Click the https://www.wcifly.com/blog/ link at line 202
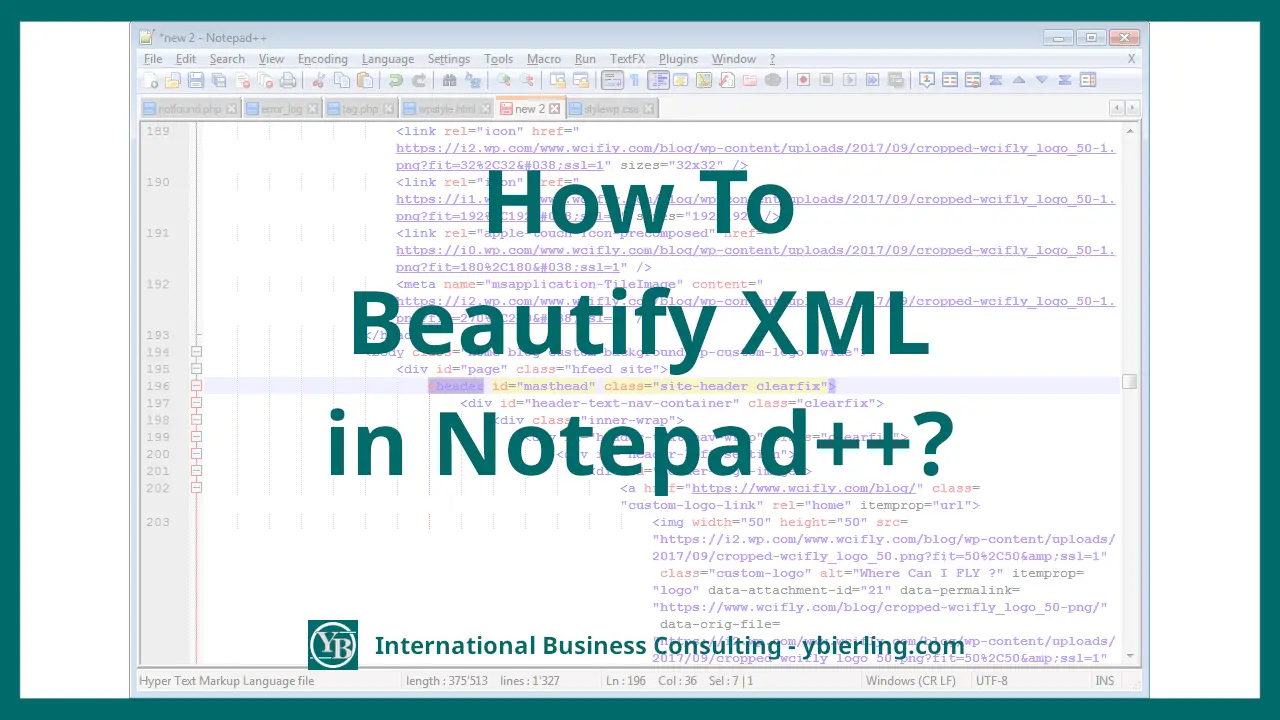The width and height of the screenshot is (1280, 720). click(805, 488)
